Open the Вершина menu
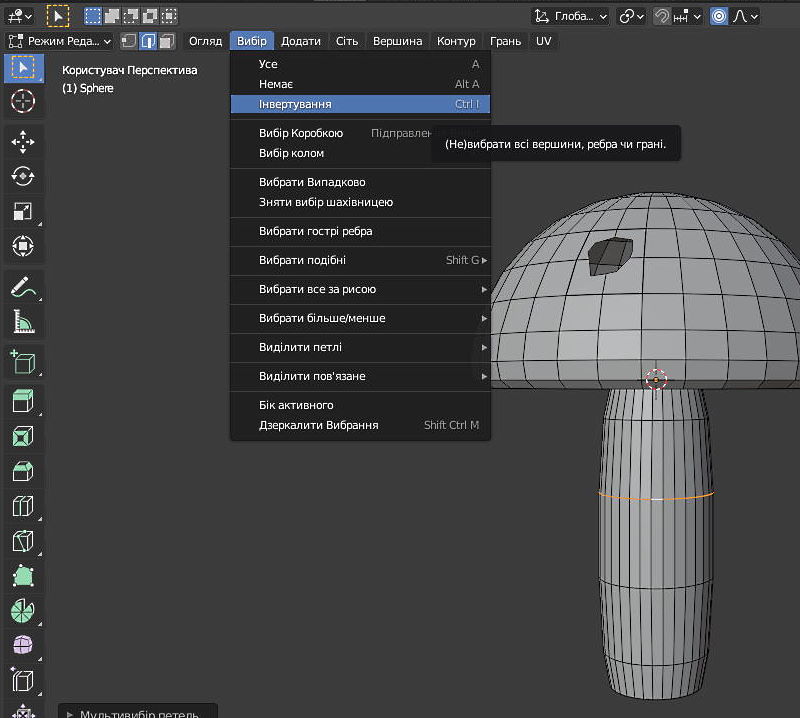Screen dimensions: 800x718 point(397,41)
